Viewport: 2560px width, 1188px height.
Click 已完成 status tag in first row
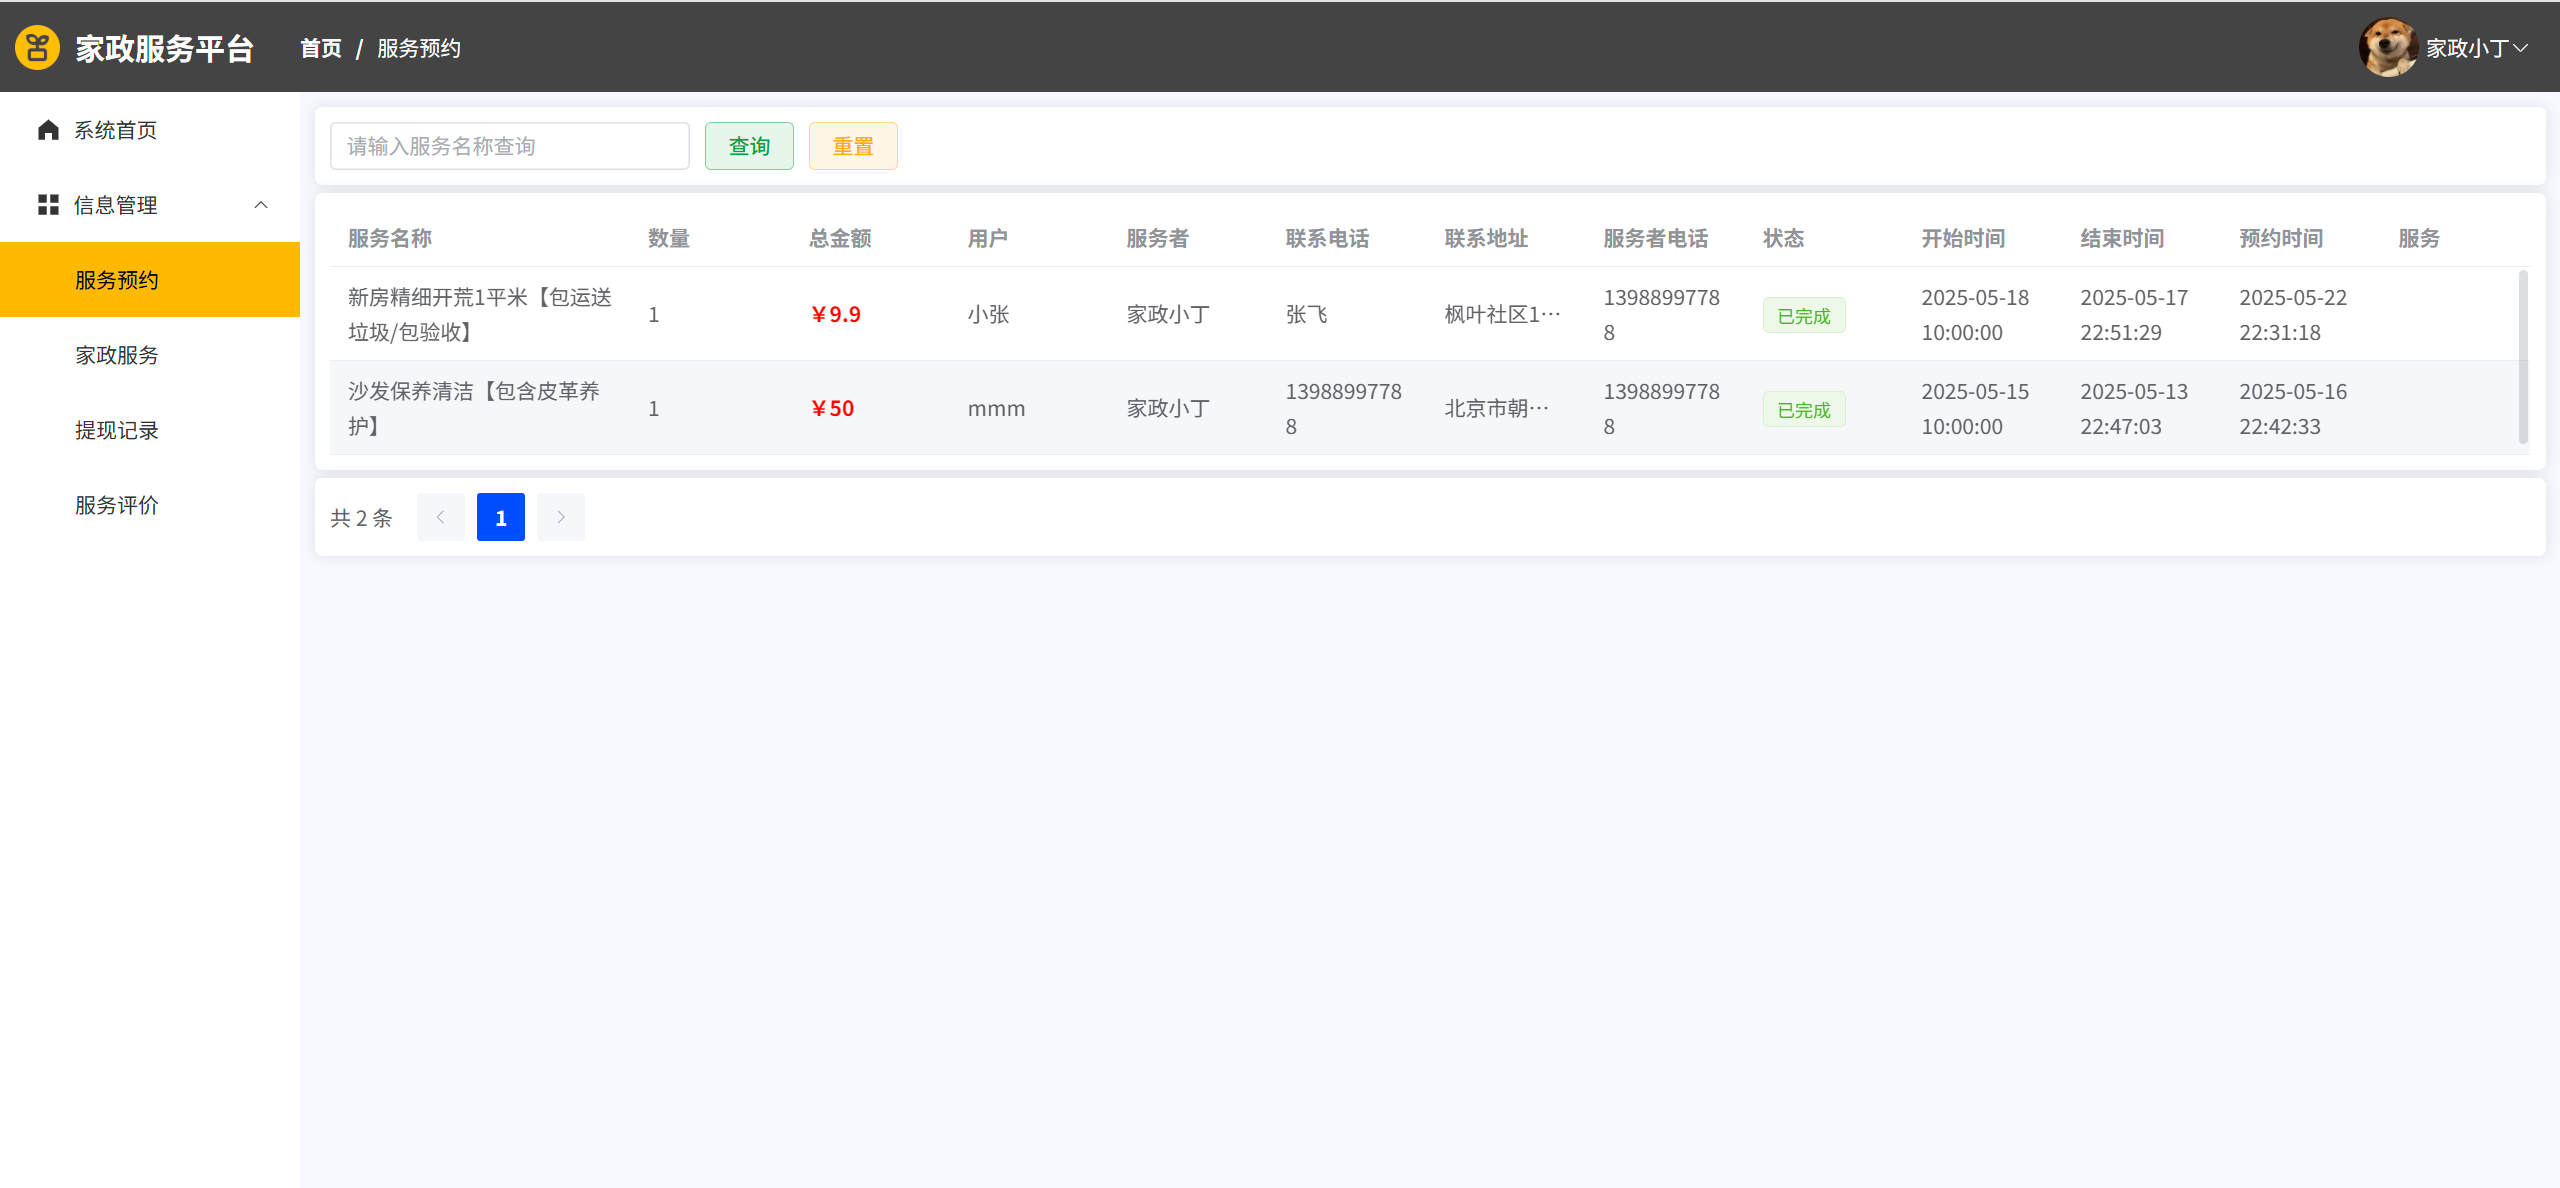(1803, 316)
